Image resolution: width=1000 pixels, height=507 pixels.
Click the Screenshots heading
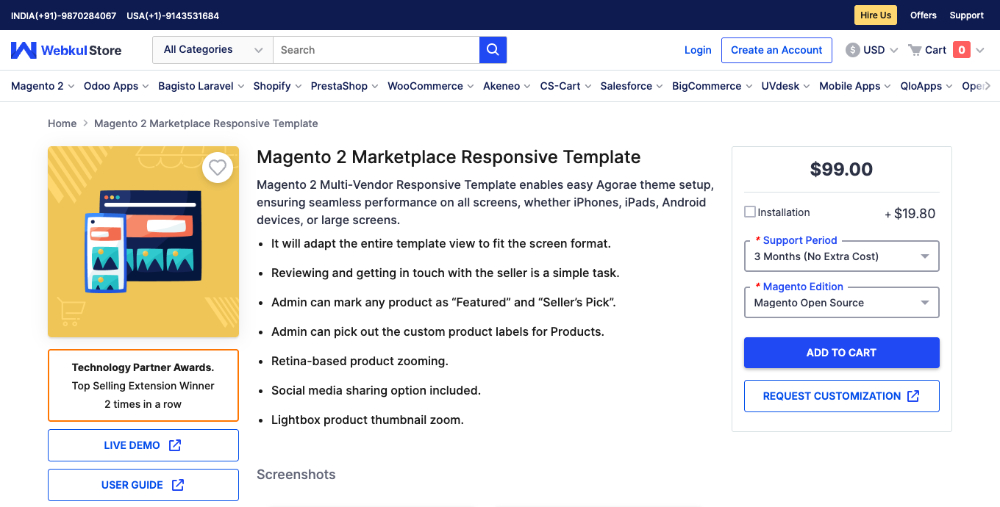click(x=296, y=474)
